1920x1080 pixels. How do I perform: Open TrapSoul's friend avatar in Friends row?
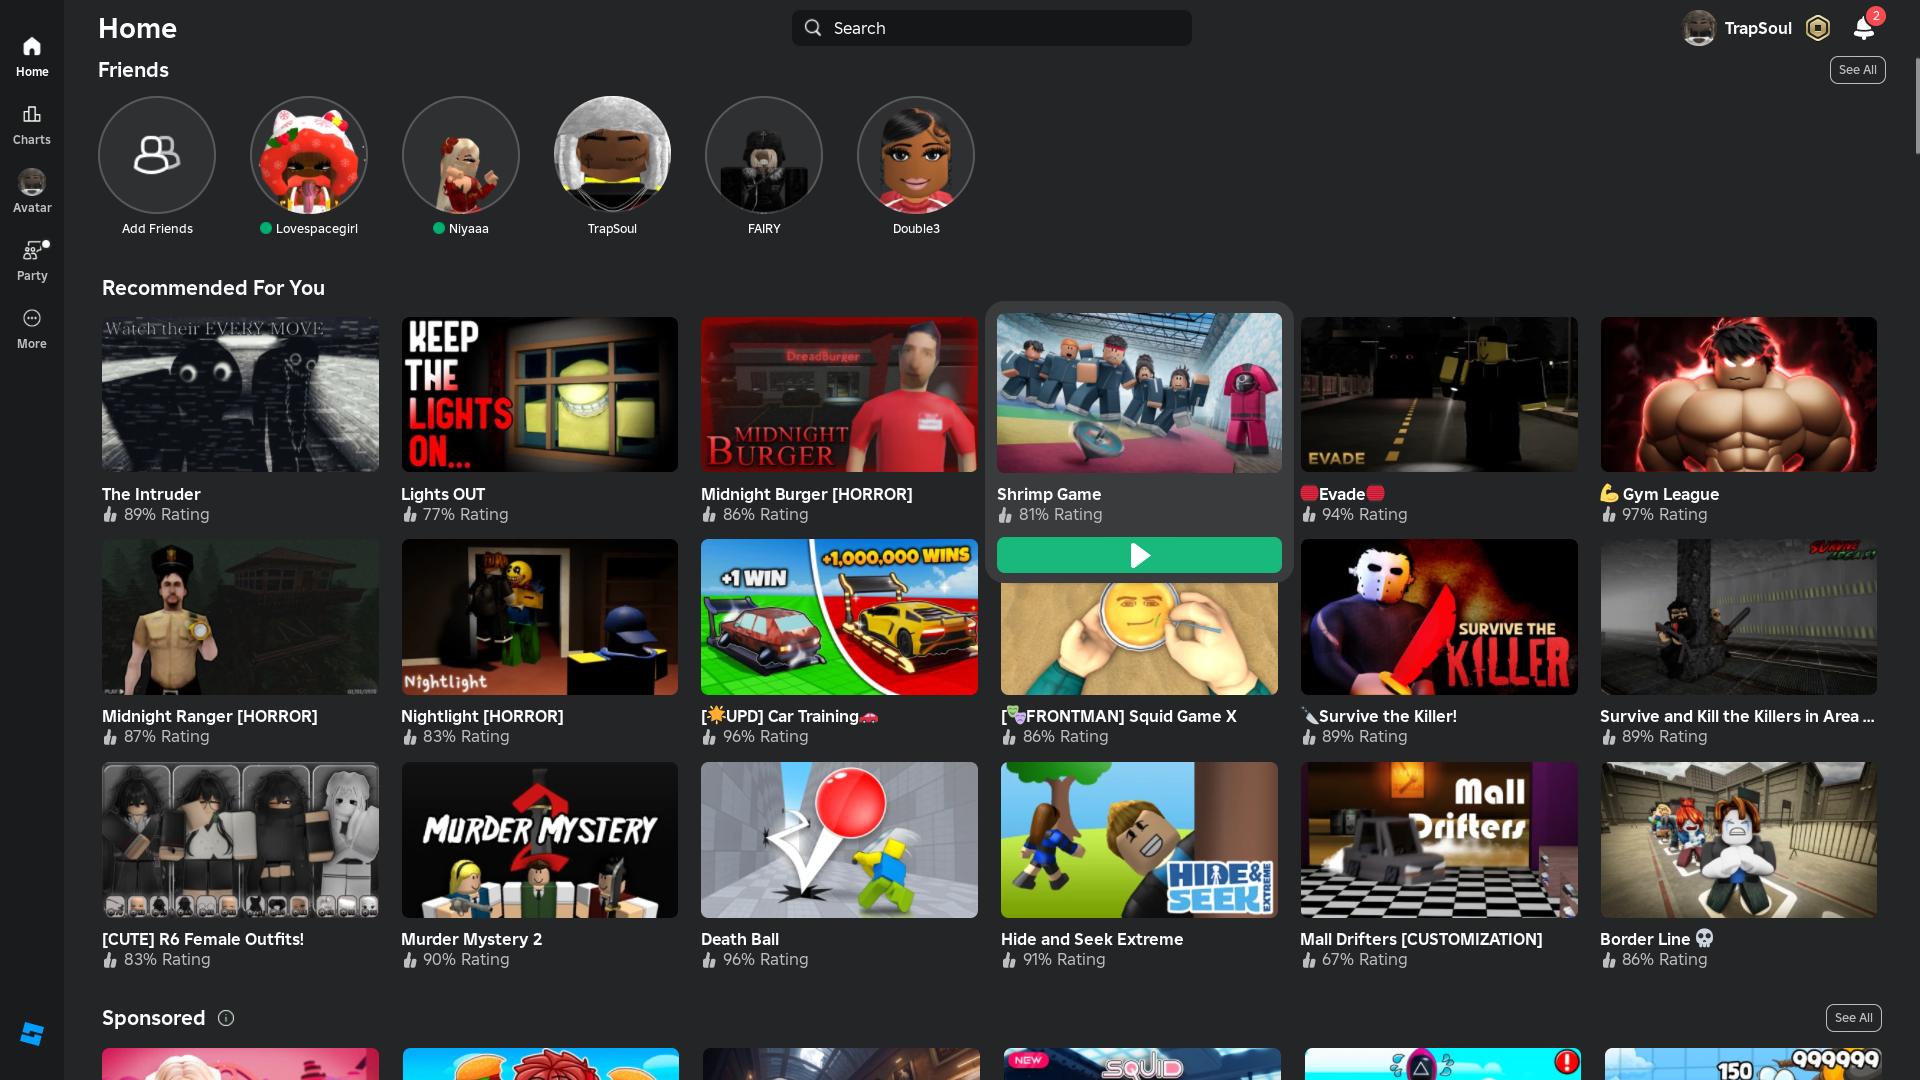[612, 155]
